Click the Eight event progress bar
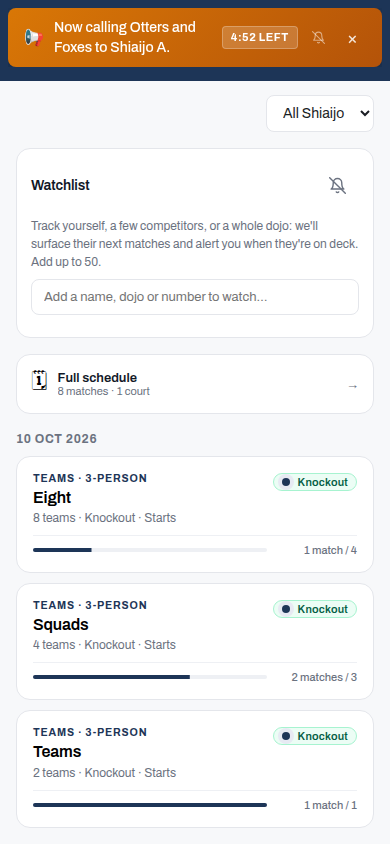This screenshot has width=390, height=844. 150,550
